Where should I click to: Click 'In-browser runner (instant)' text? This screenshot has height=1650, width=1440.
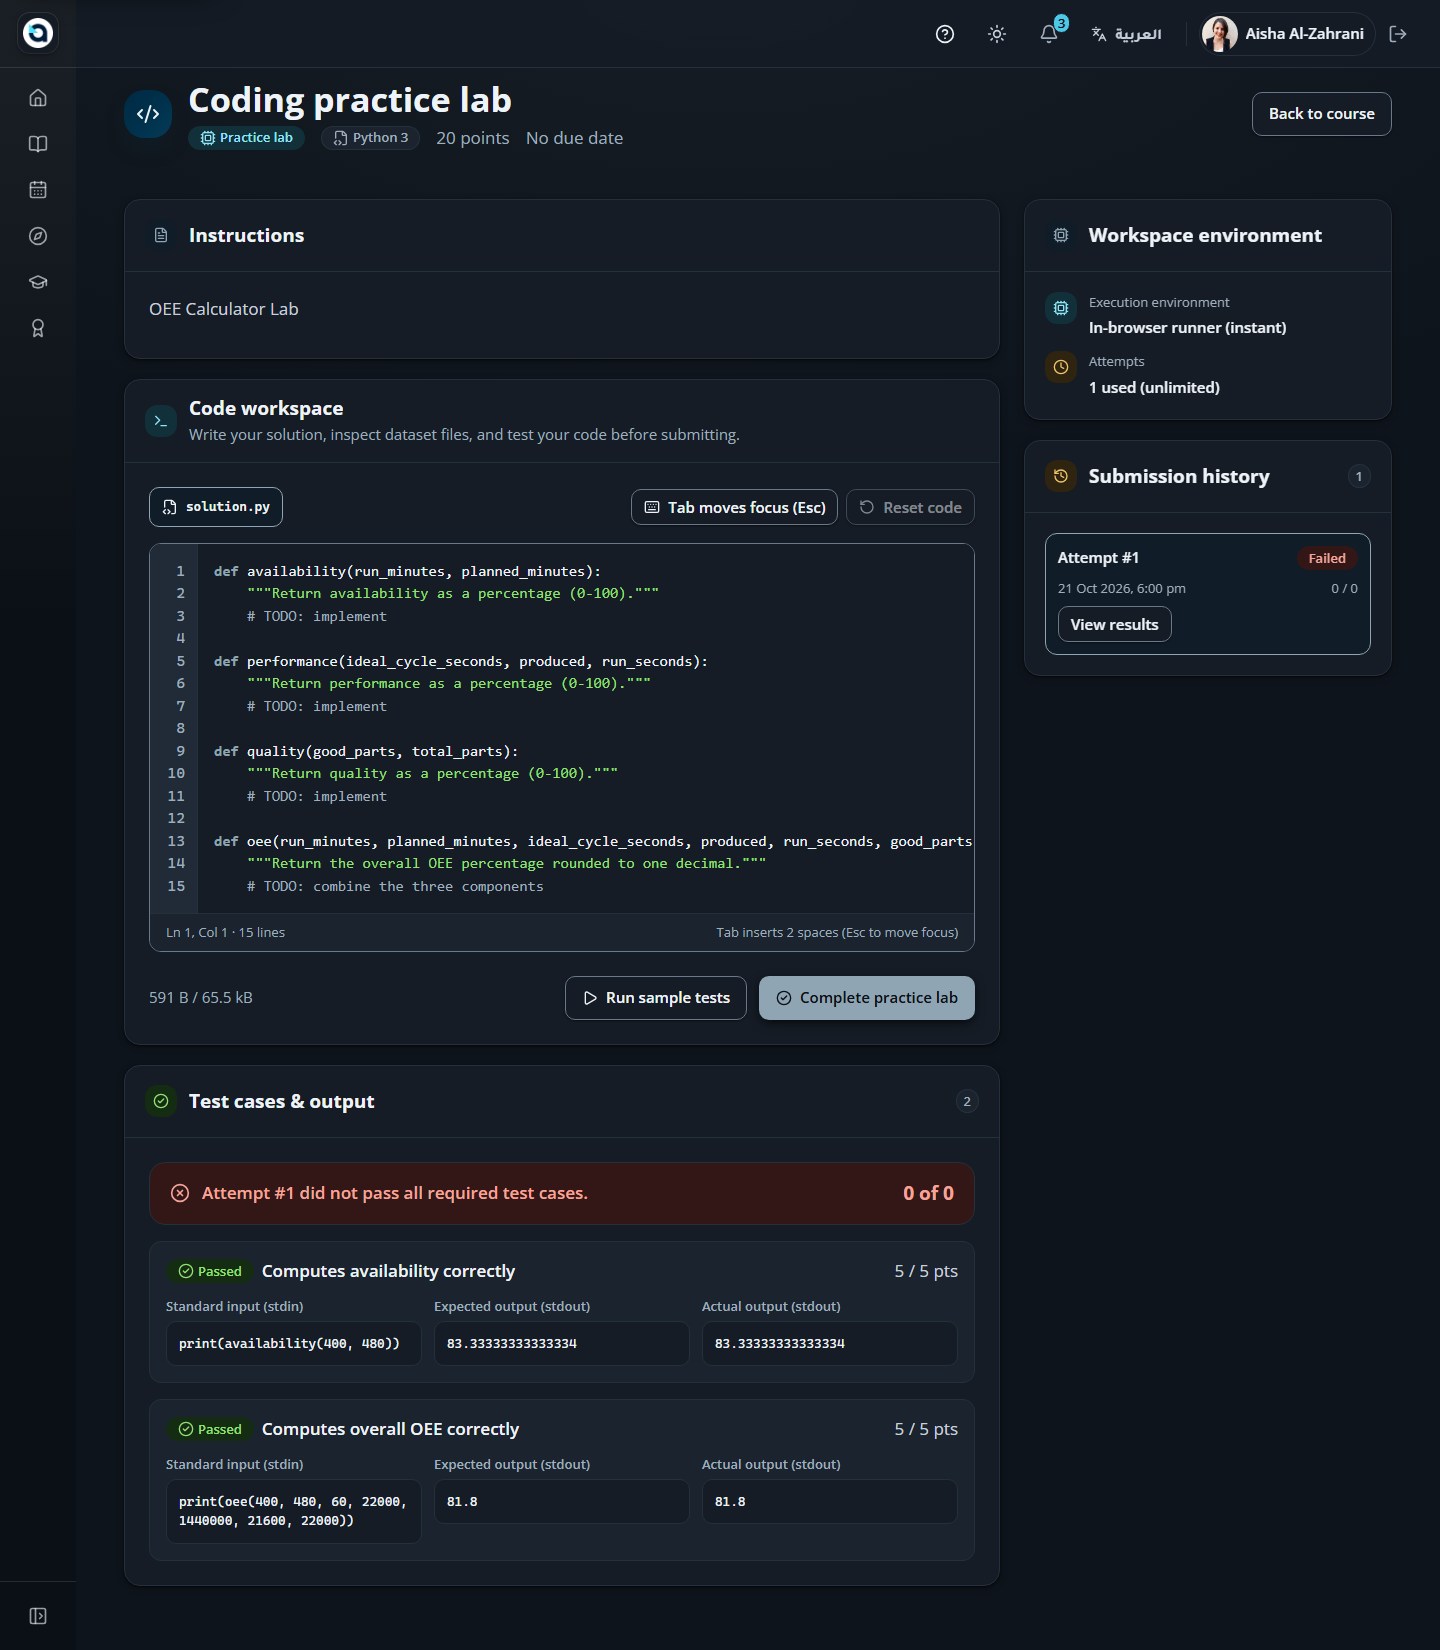(x=1187, y=328)
